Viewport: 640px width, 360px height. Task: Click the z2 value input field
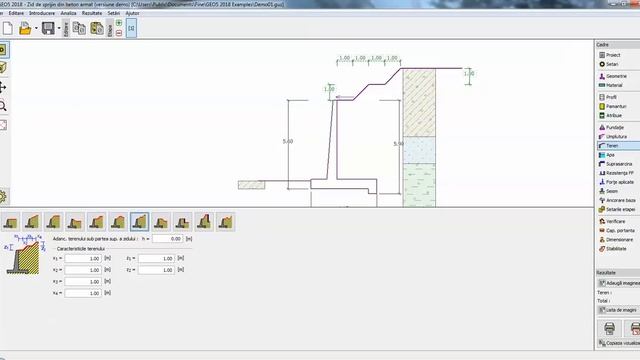coord(156,270)
